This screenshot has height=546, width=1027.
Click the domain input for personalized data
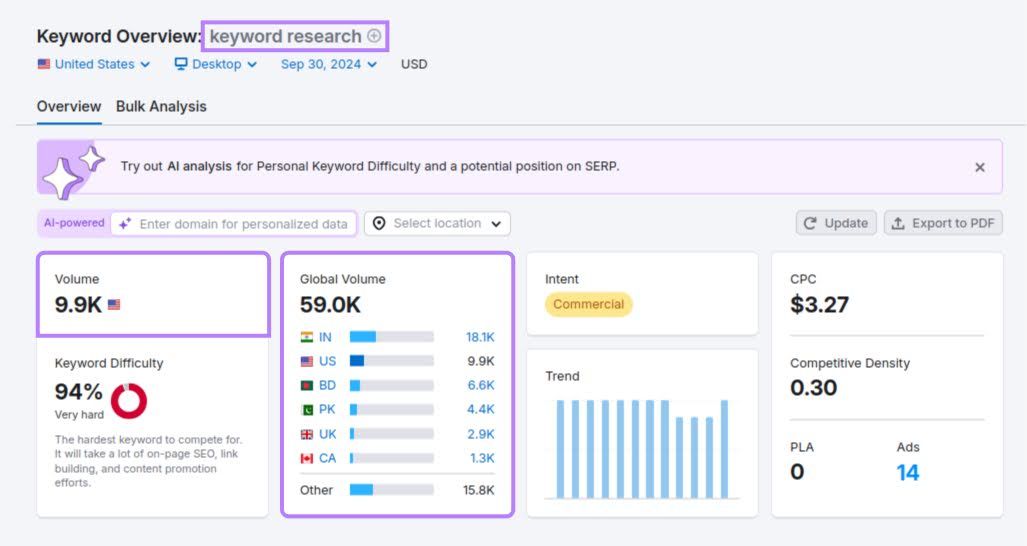[x=234, y=223]
